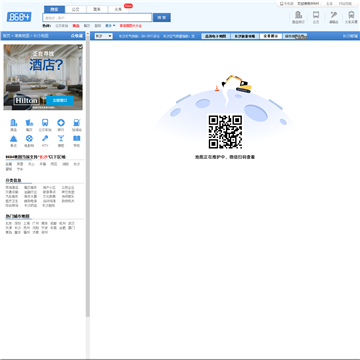This screenshot has width=360, height=360.
Task: Select the KTV microphone icon
Action: 45,138
